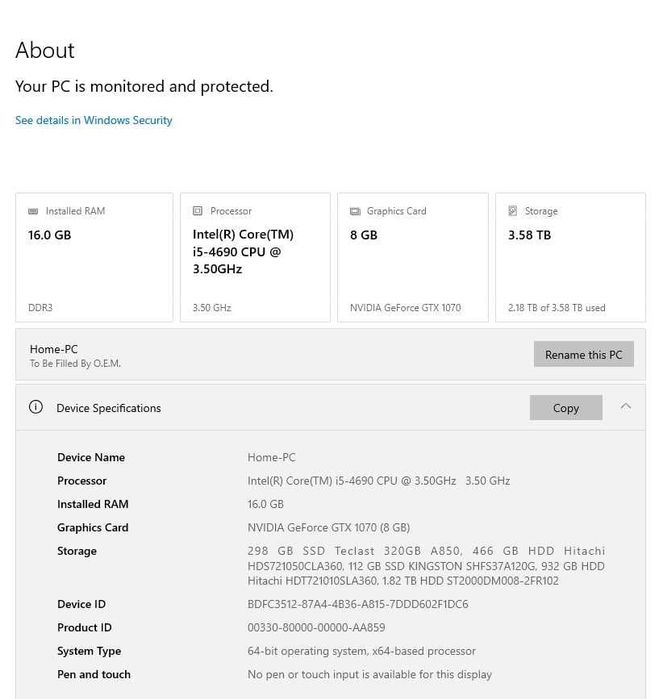Copy the device specifications

pyautogui.click(x=566, y=408)
